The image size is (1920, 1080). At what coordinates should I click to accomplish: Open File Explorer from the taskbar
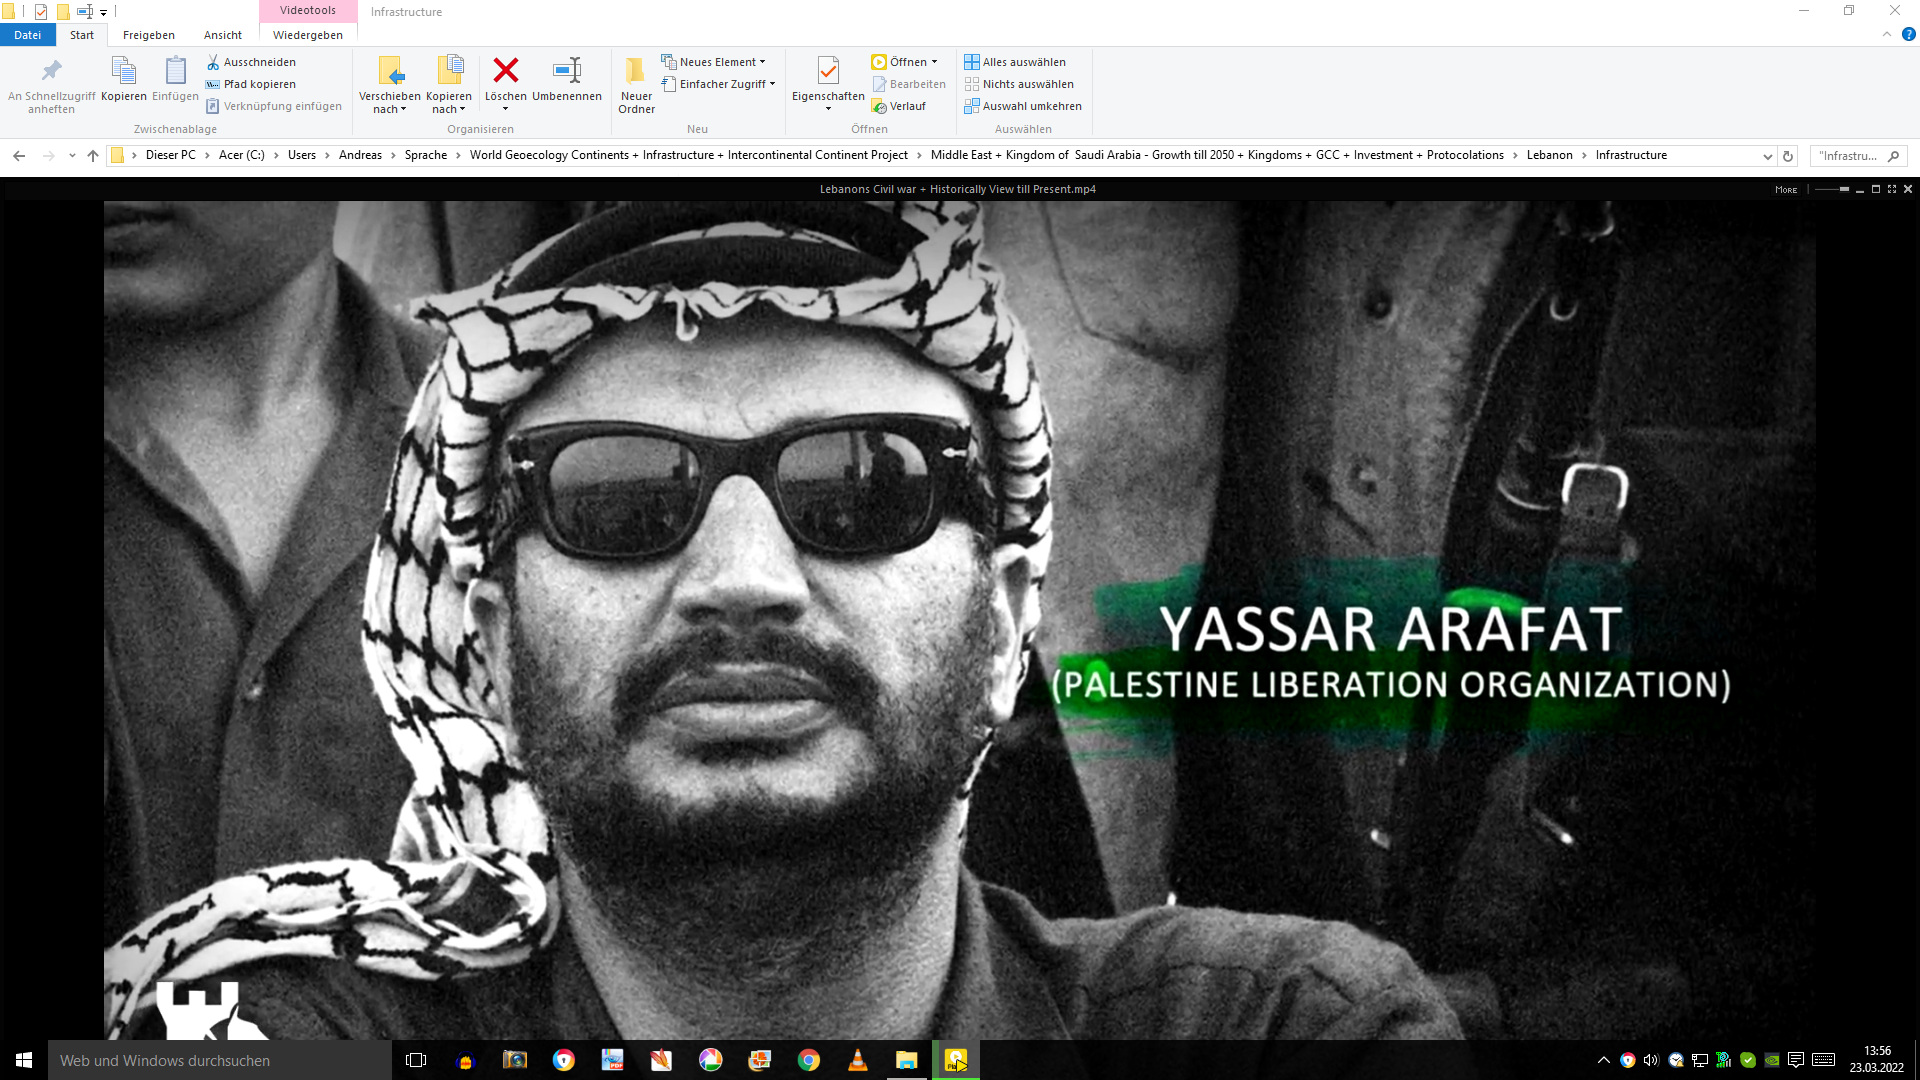906,1060
